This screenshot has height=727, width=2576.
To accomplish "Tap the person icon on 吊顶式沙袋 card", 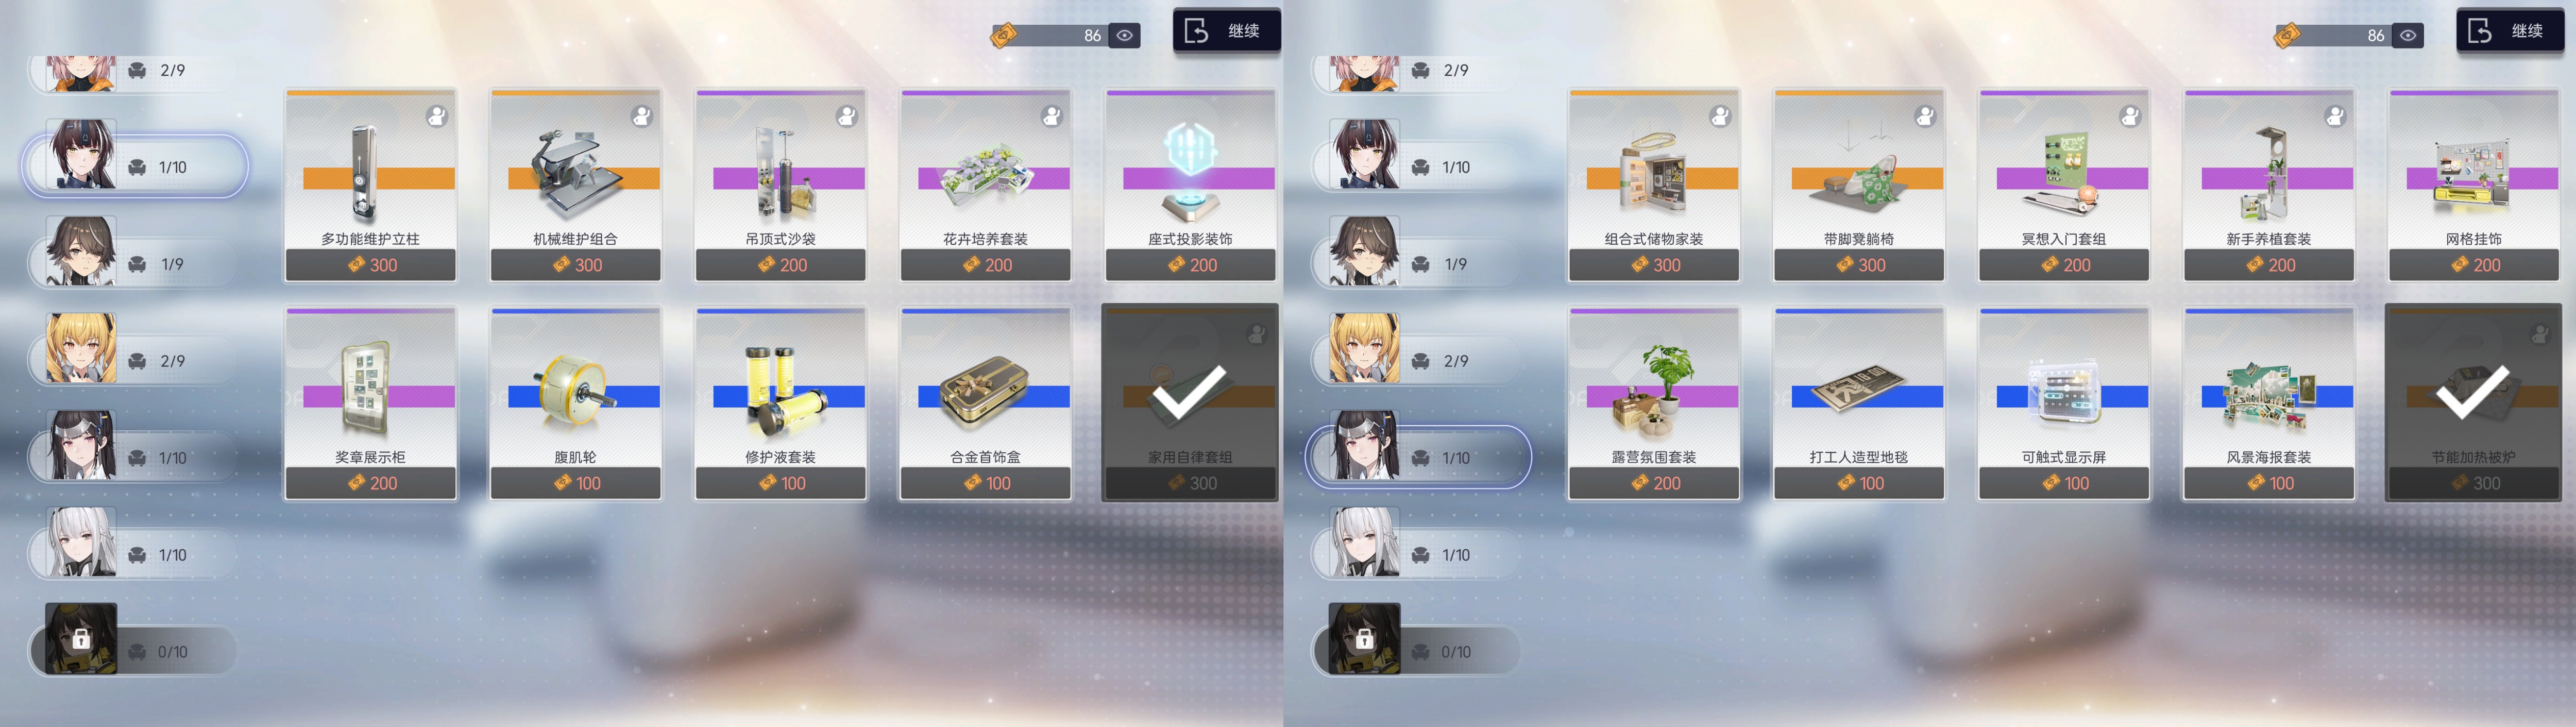I will point(847,116).
